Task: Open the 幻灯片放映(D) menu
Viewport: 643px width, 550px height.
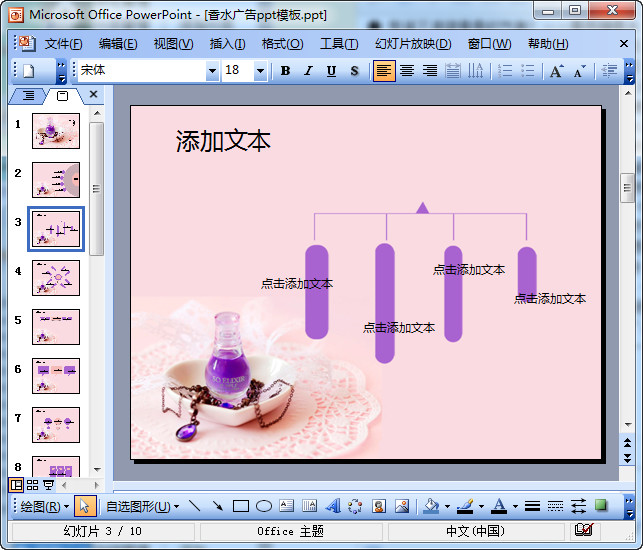Action: point(413,43)
